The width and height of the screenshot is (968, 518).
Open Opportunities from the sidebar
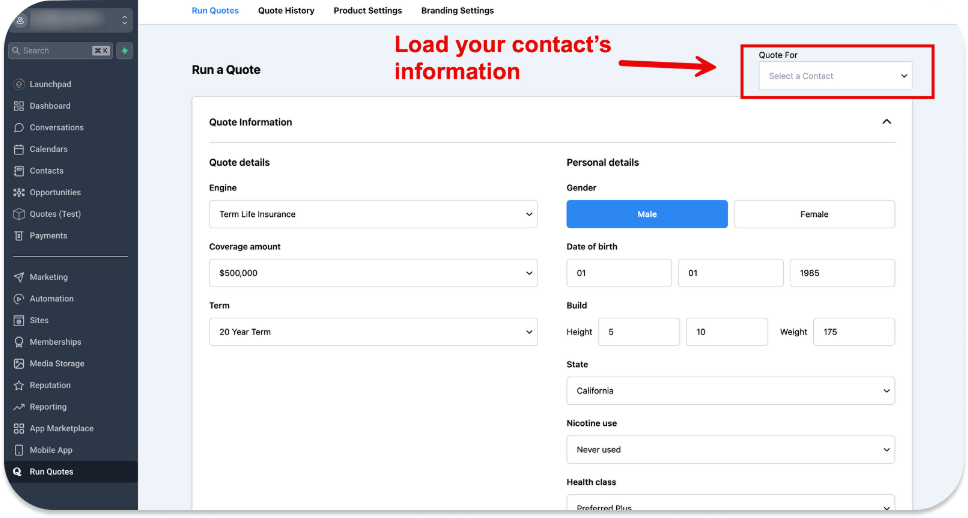pos(55,192)
